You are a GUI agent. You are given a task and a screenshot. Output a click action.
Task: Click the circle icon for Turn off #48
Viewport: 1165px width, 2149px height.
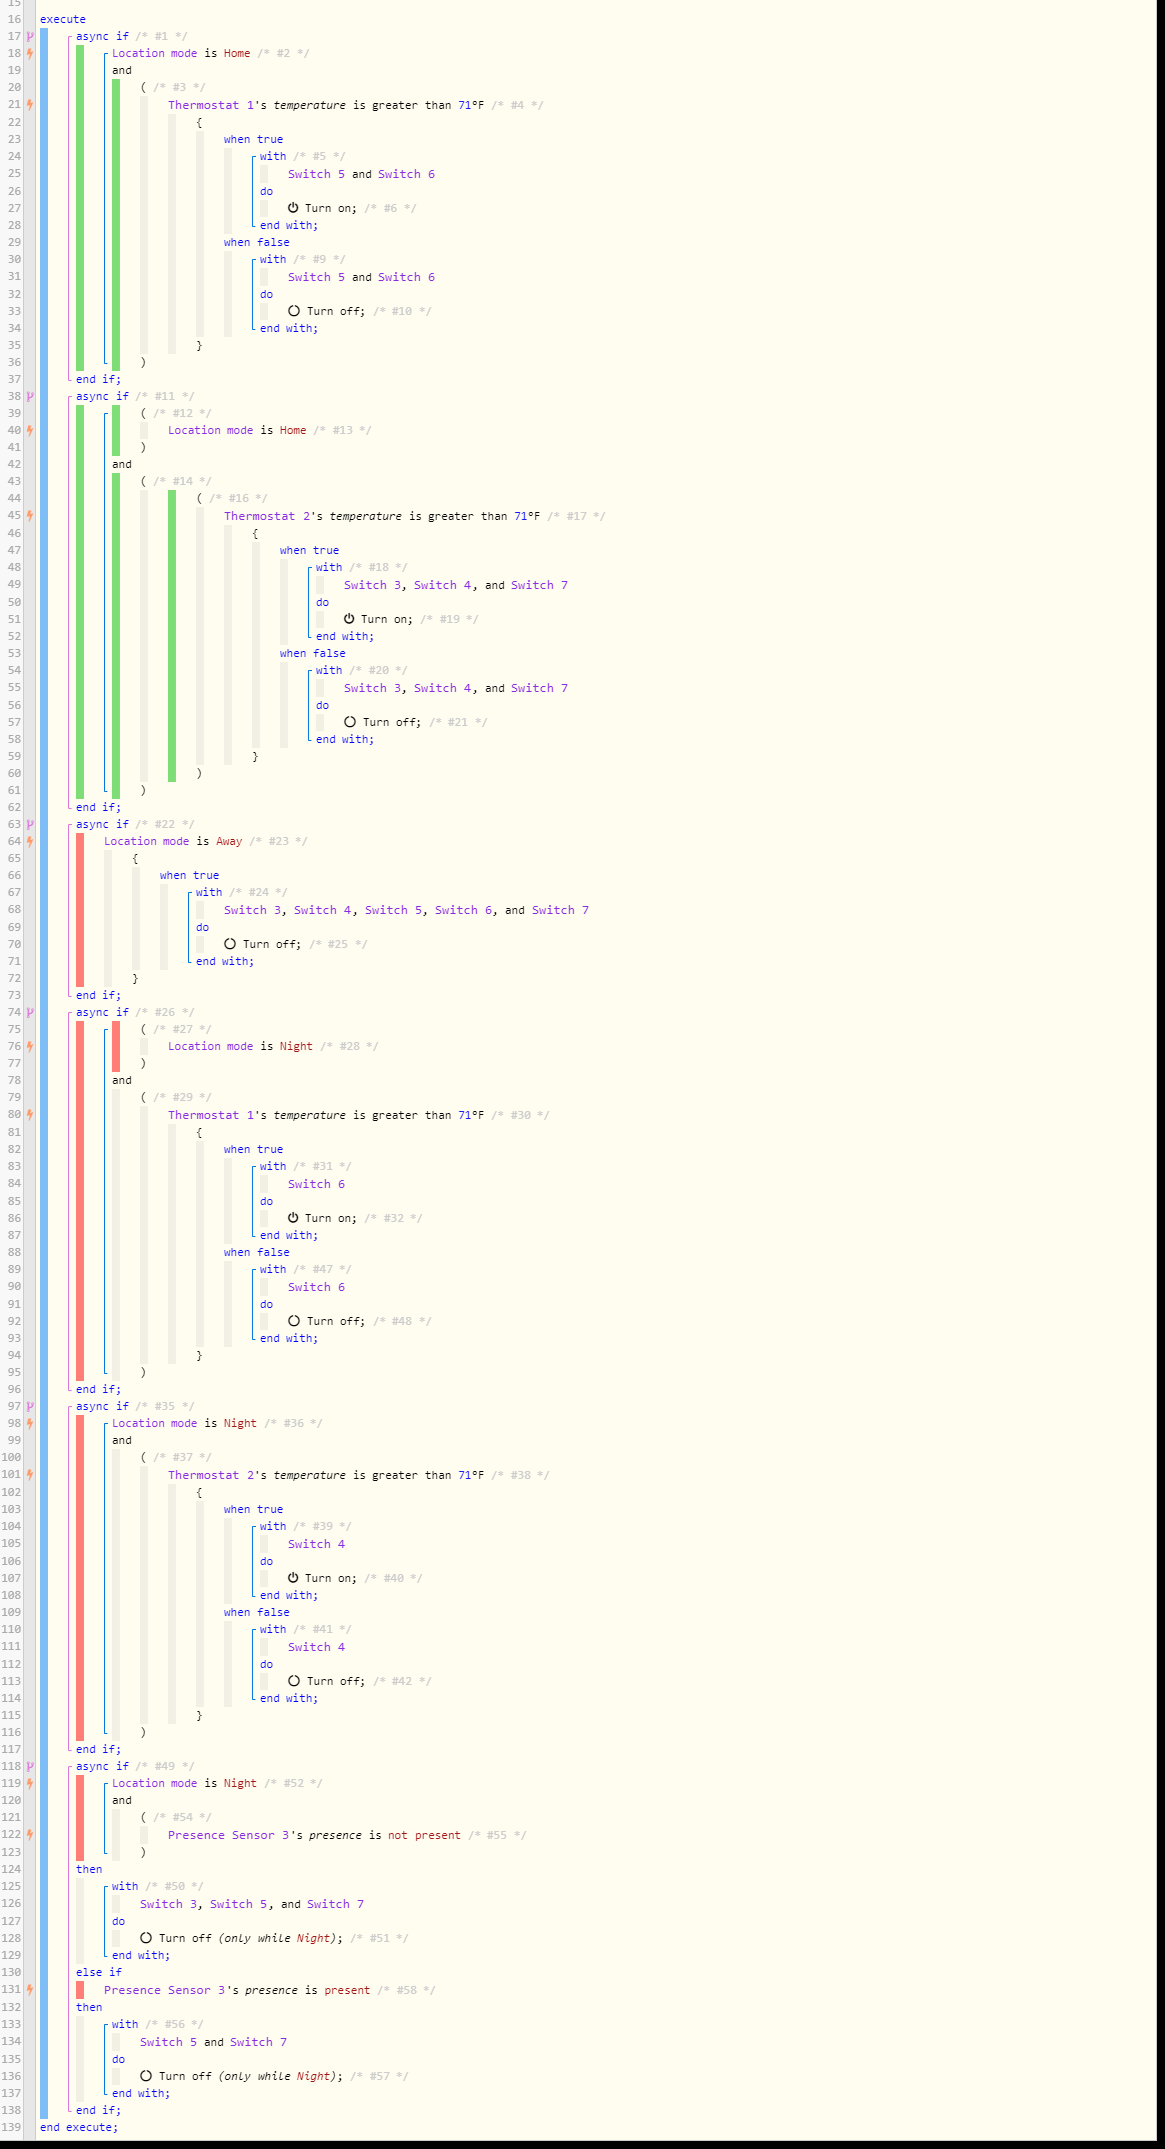[x=294, y=1321]
